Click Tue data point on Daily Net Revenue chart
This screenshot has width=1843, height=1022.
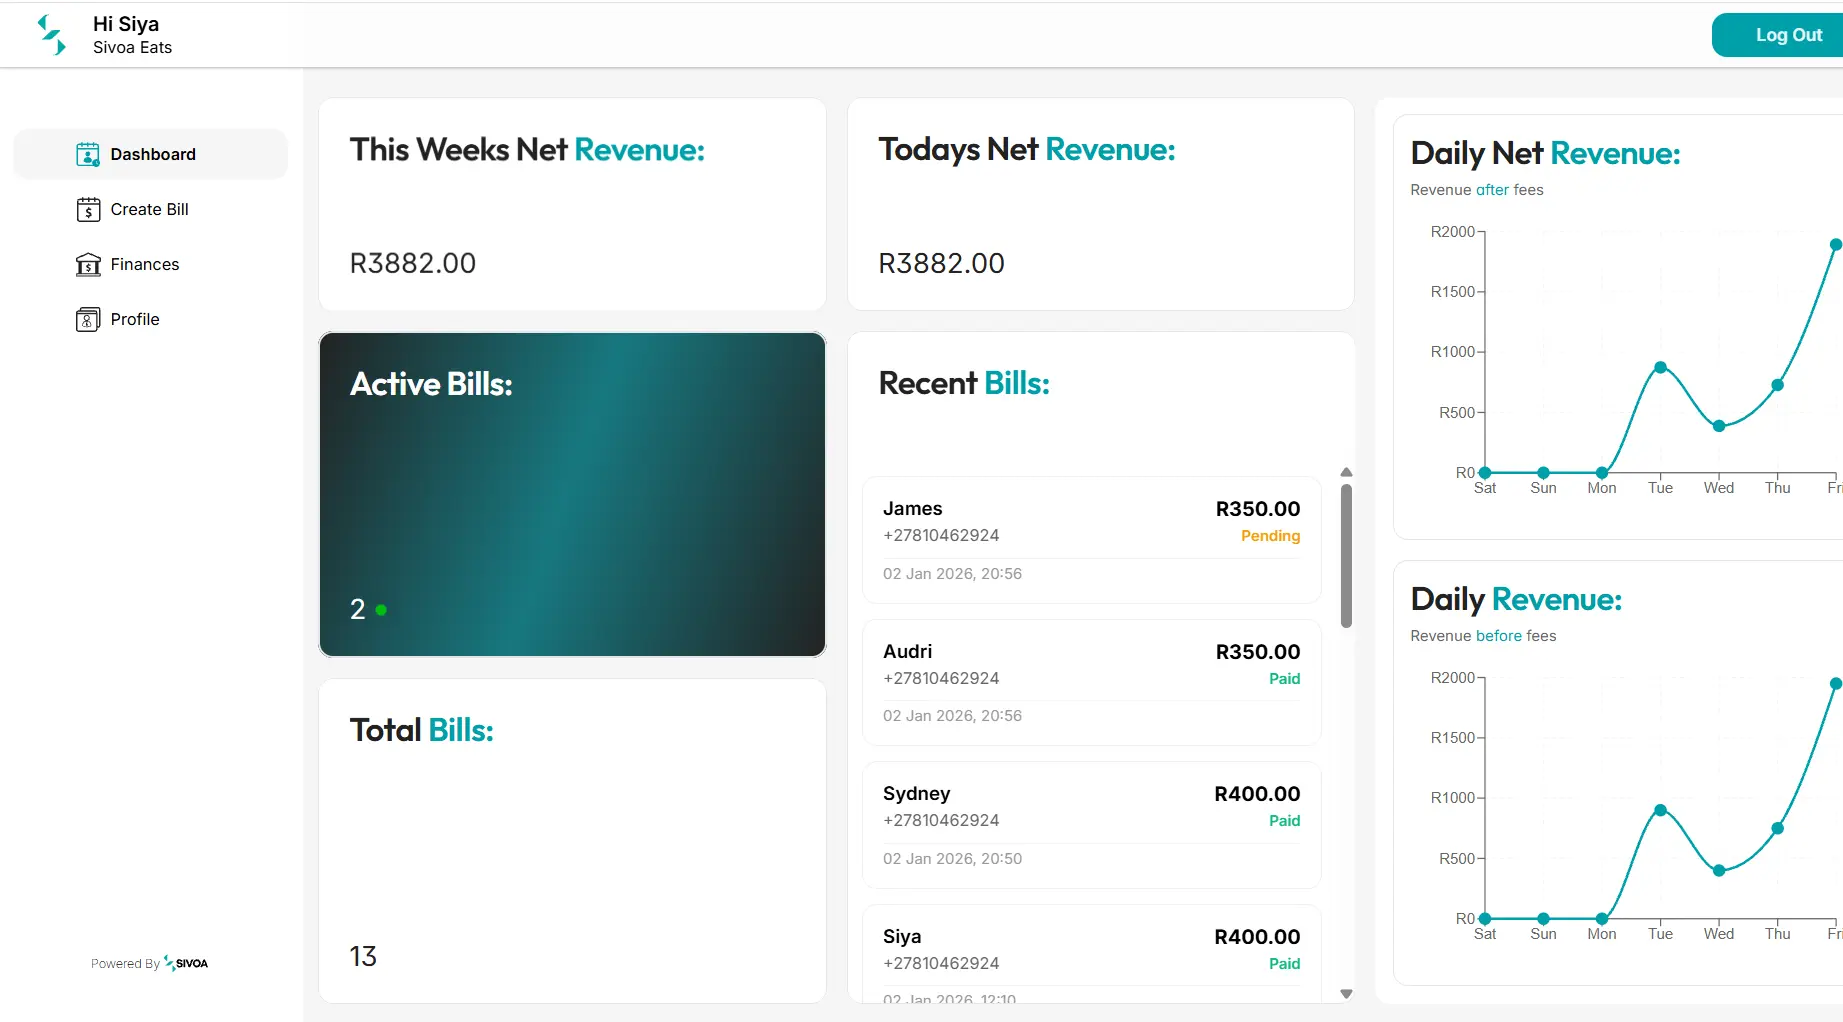click(x=1660, y=368)
